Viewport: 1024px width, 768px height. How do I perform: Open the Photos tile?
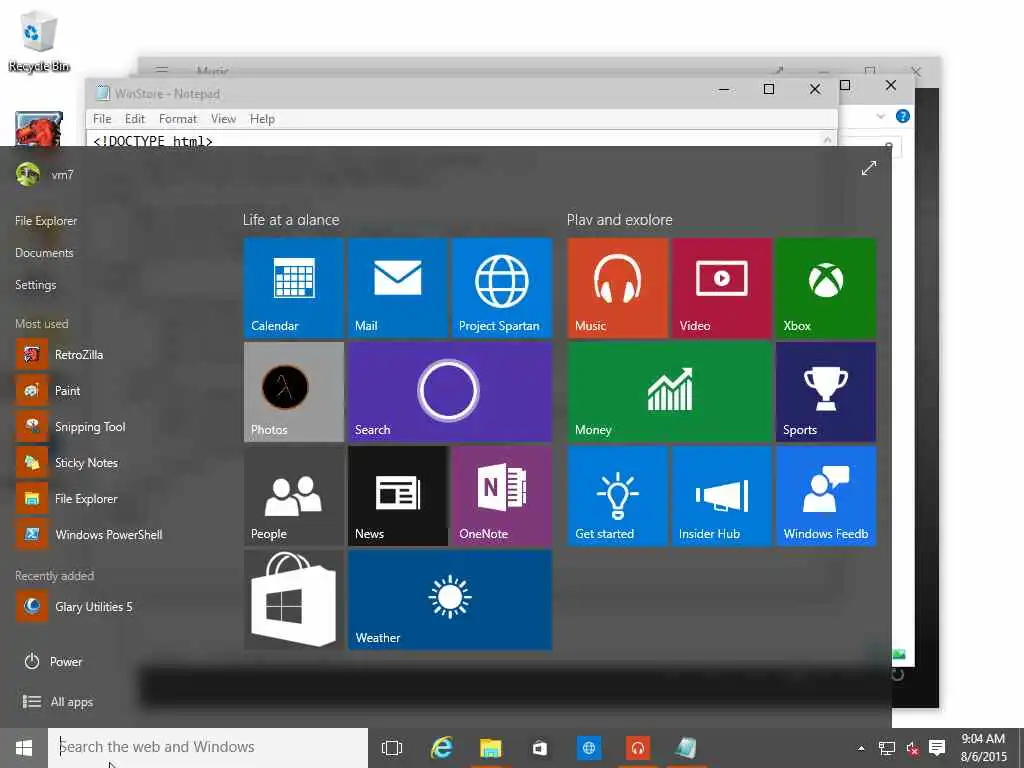293,391
